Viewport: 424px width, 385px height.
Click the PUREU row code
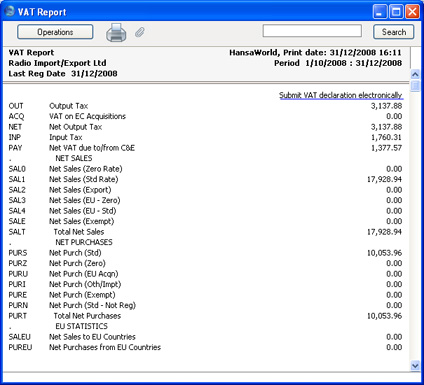pyautogui.click(x=20, y=347)
